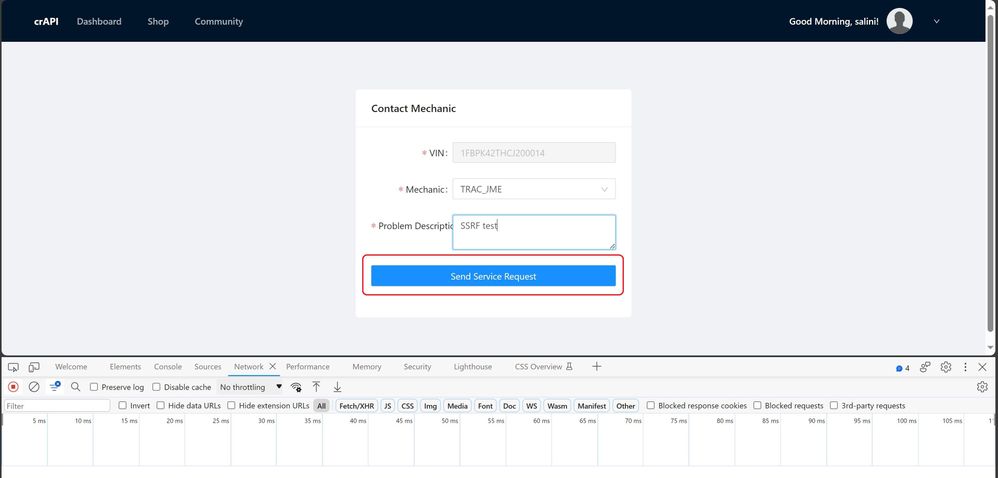Go to Dashboard in navbar
The image size is (998, 478).
[x=99, y=21]
